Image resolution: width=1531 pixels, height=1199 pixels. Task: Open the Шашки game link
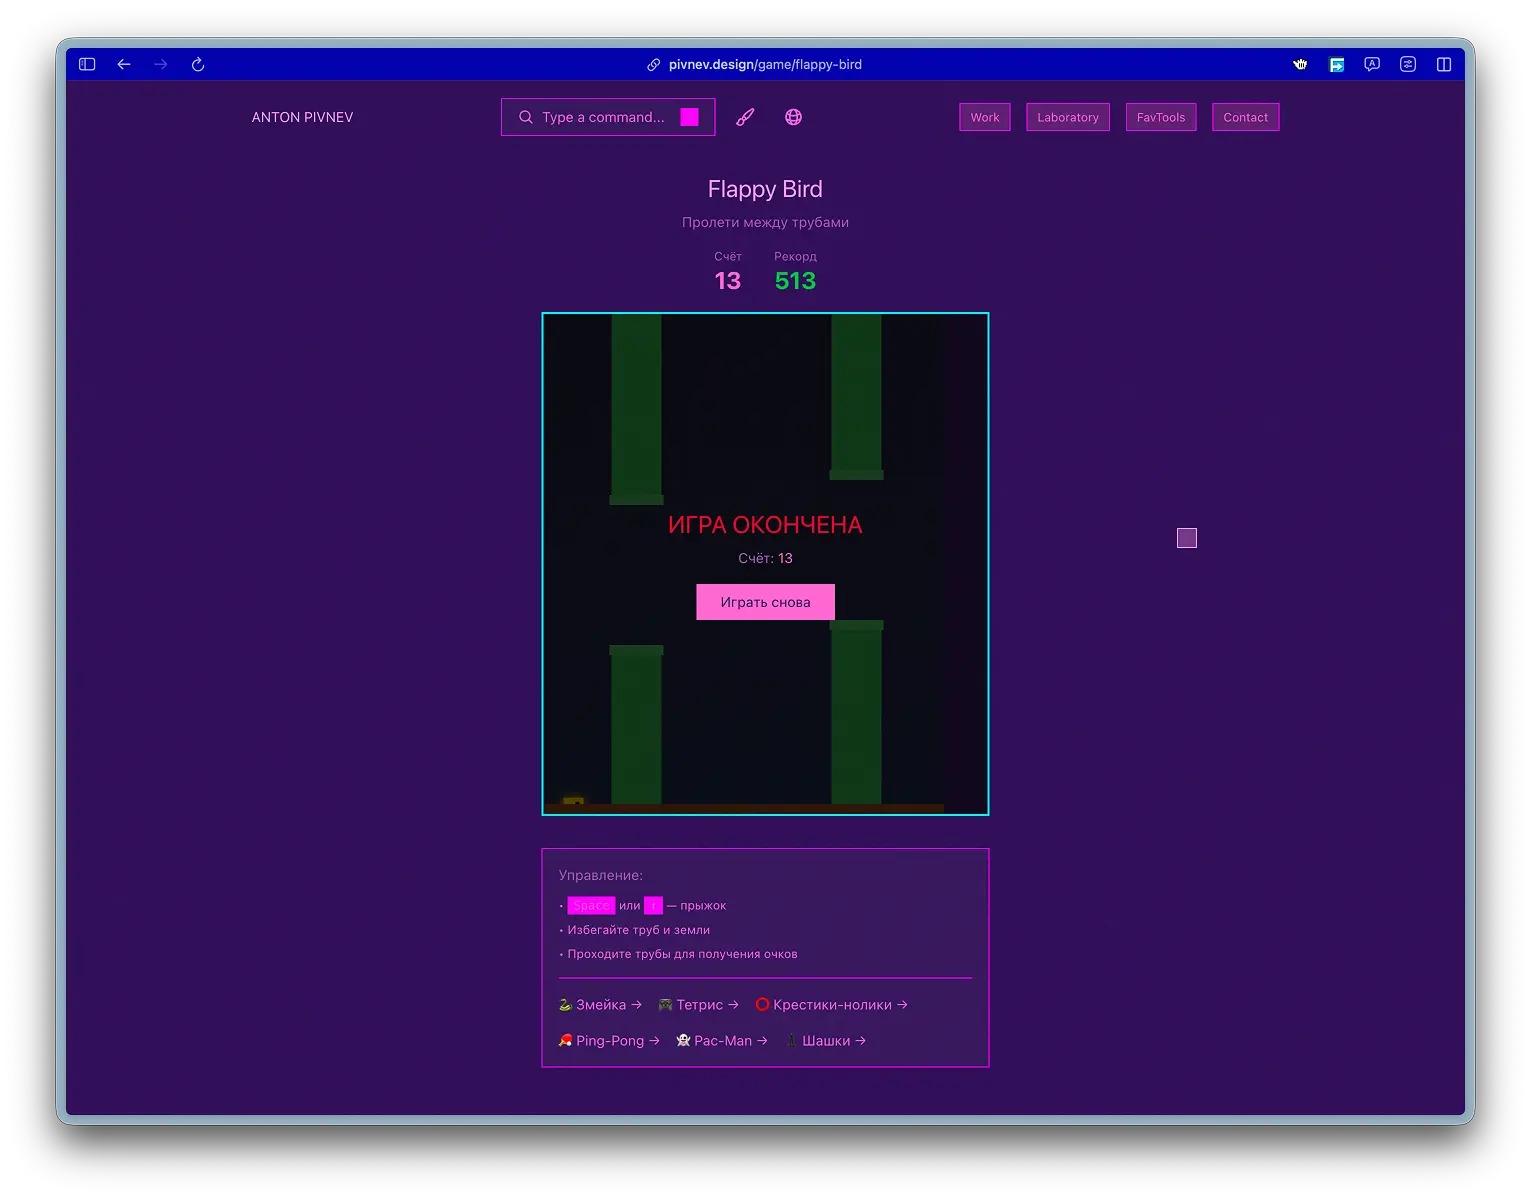tap(827, 1040)
